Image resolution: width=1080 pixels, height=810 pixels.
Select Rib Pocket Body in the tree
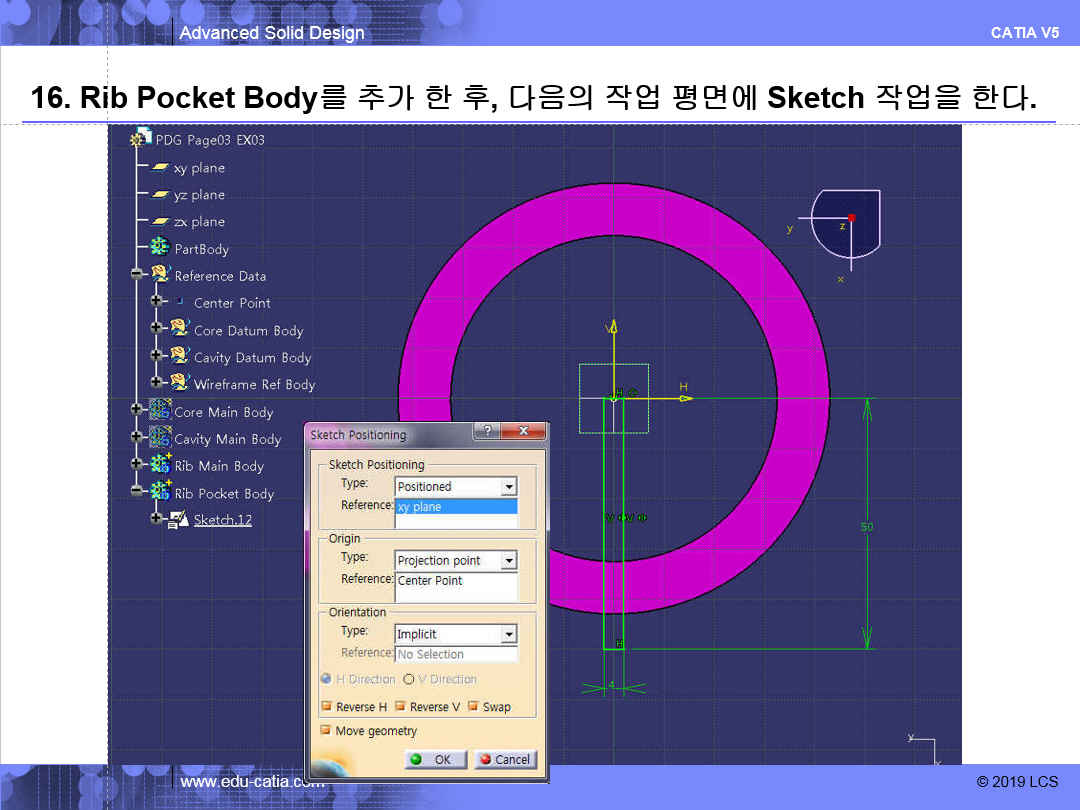pos(224,493)
